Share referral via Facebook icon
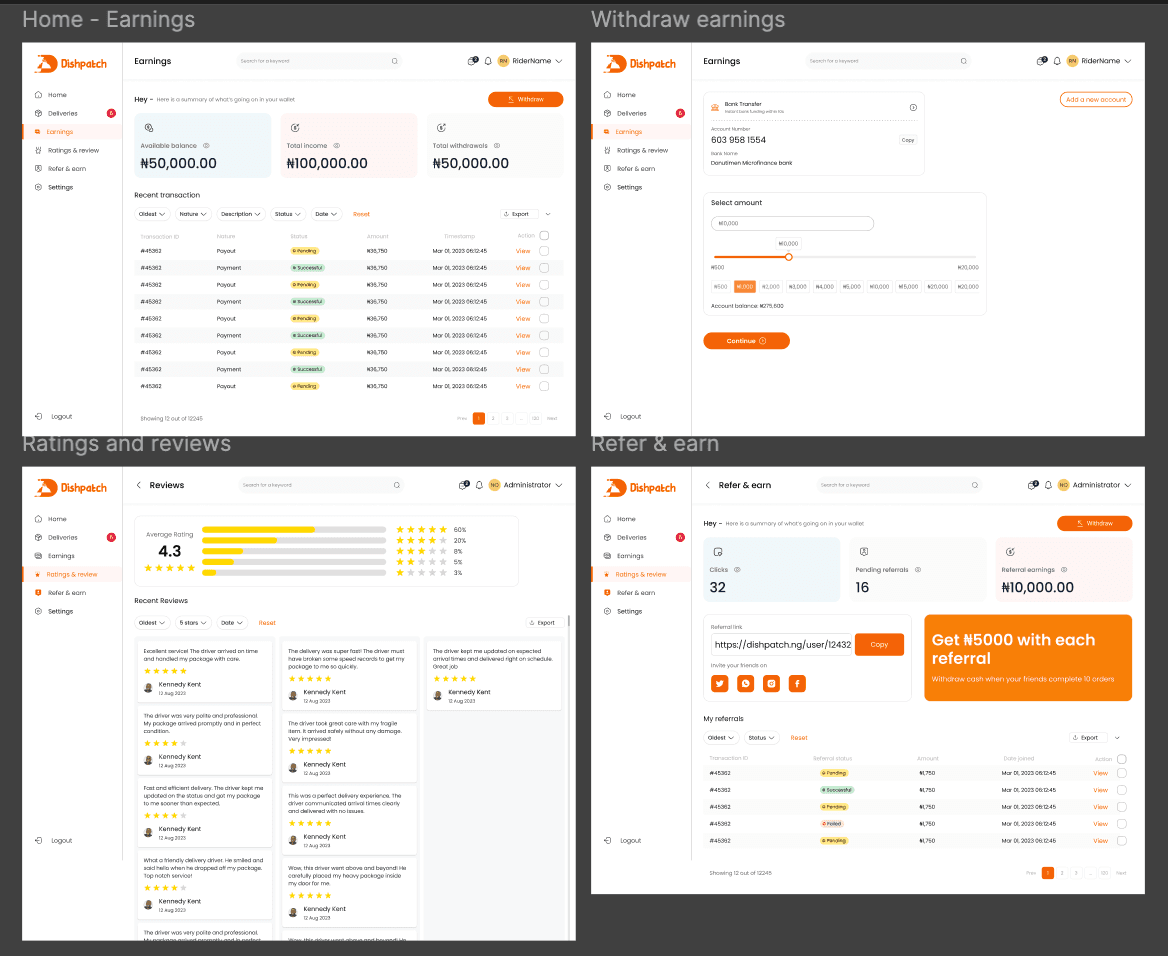Image resolution: width=1168 pixels, height=956 pixels. point(797,683)
